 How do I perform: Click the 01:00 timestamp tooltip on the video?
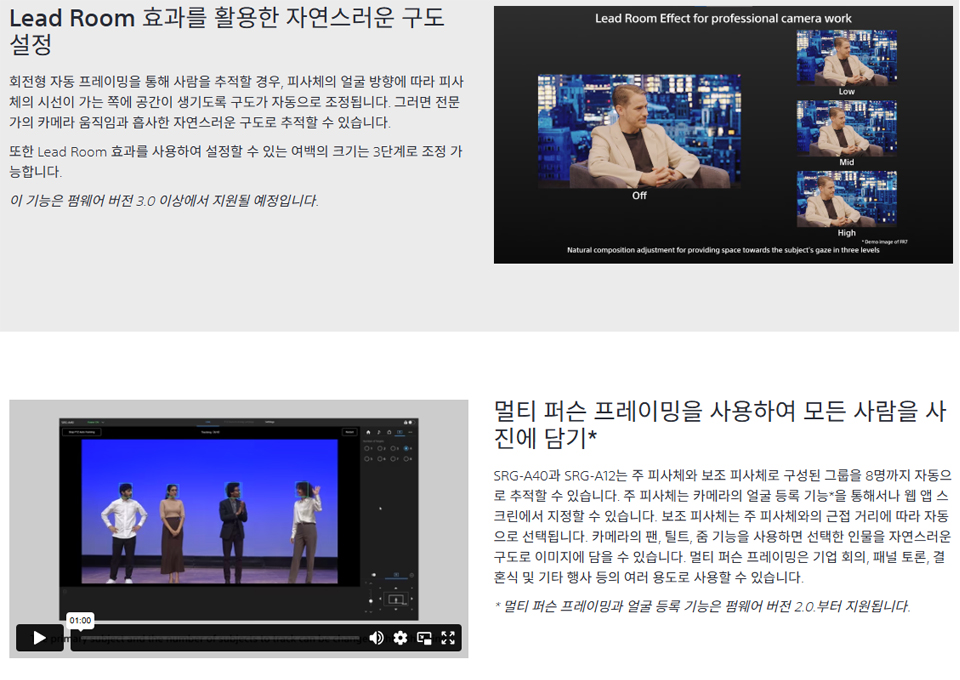click(80, 620)
